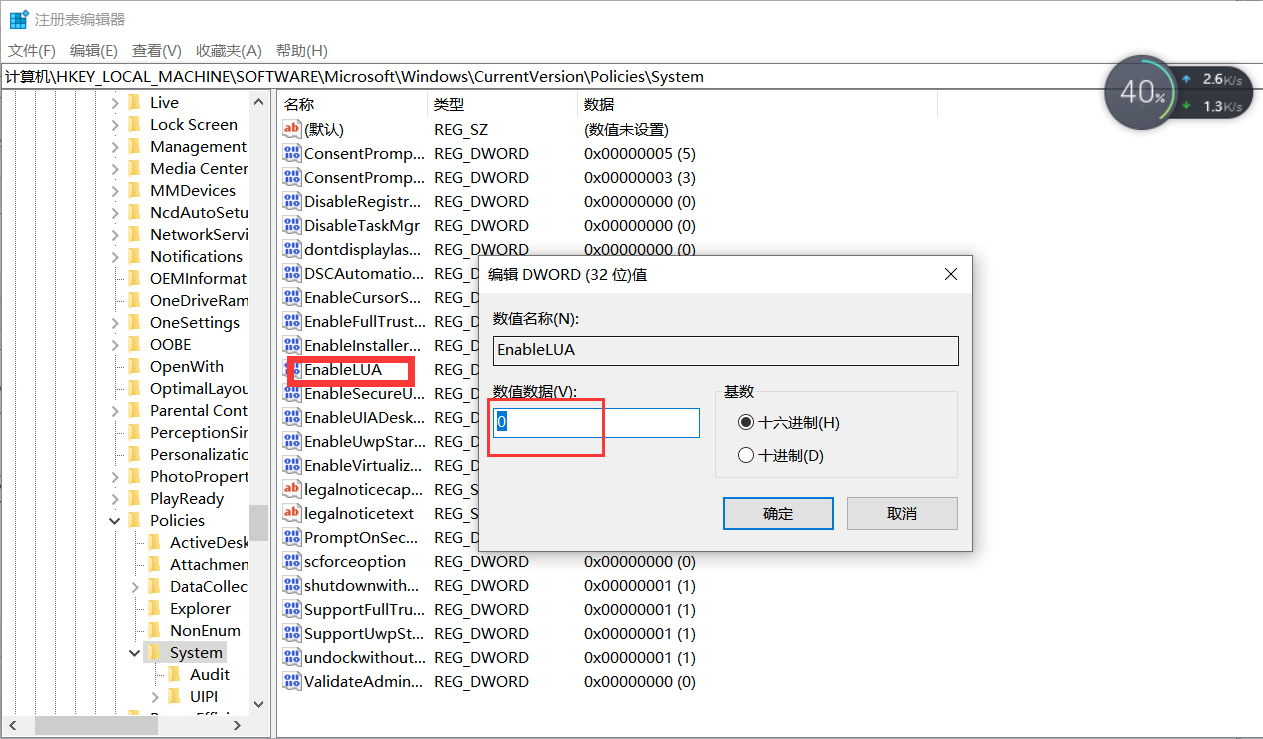
Task: Select the 十进制(D) decimal radio button
Action: [745, 455]
